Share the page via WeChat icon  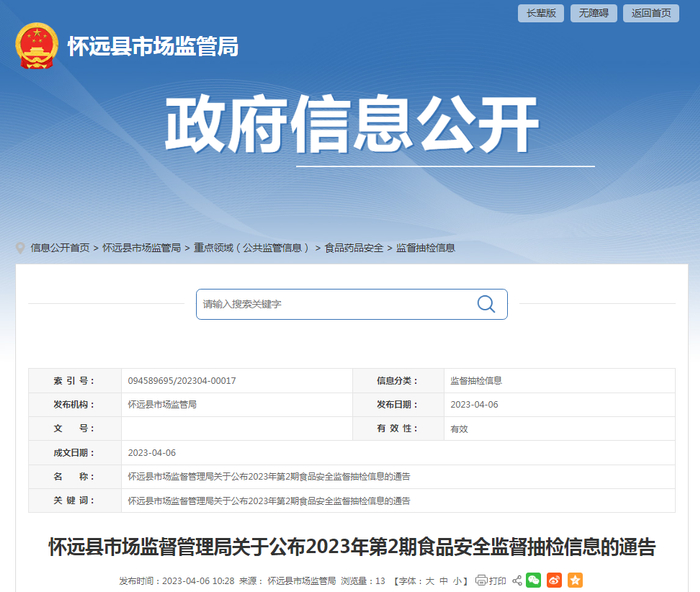click(x=533, y=580)
